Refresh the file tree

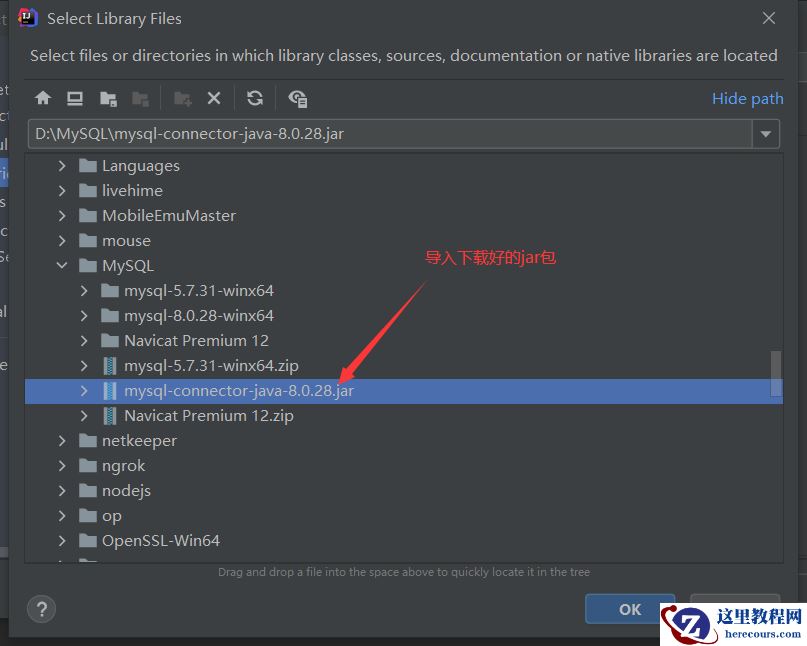[x=255, y=98]
